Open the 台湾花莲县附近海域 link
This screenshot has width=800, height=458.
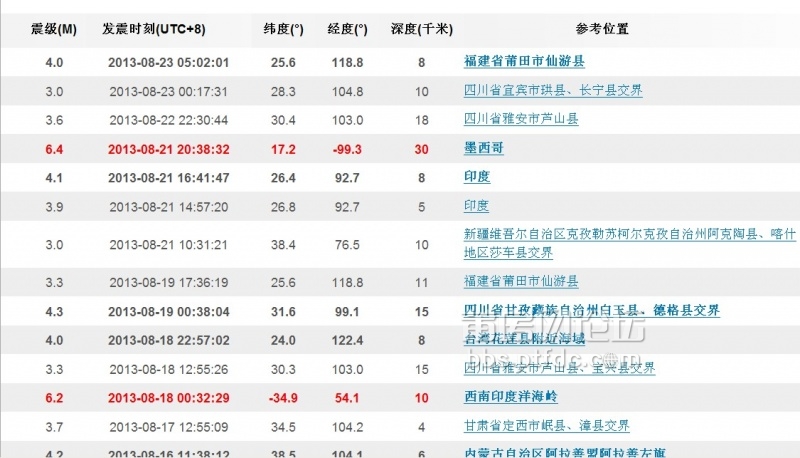(x=524, y=339)
